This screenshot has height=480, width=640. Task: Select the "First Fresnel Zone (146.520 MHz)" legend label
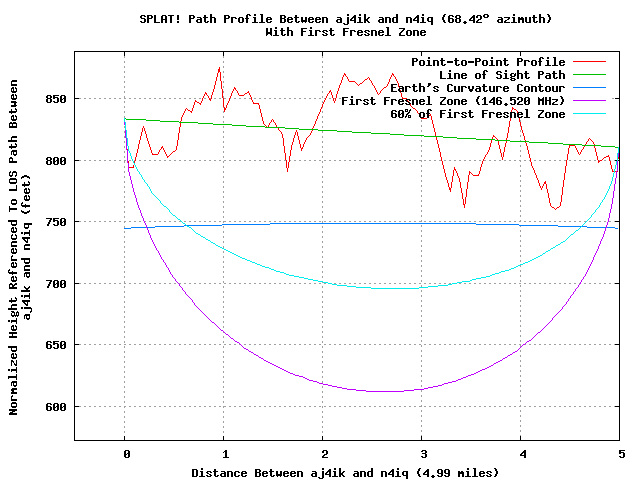point(453,101)
